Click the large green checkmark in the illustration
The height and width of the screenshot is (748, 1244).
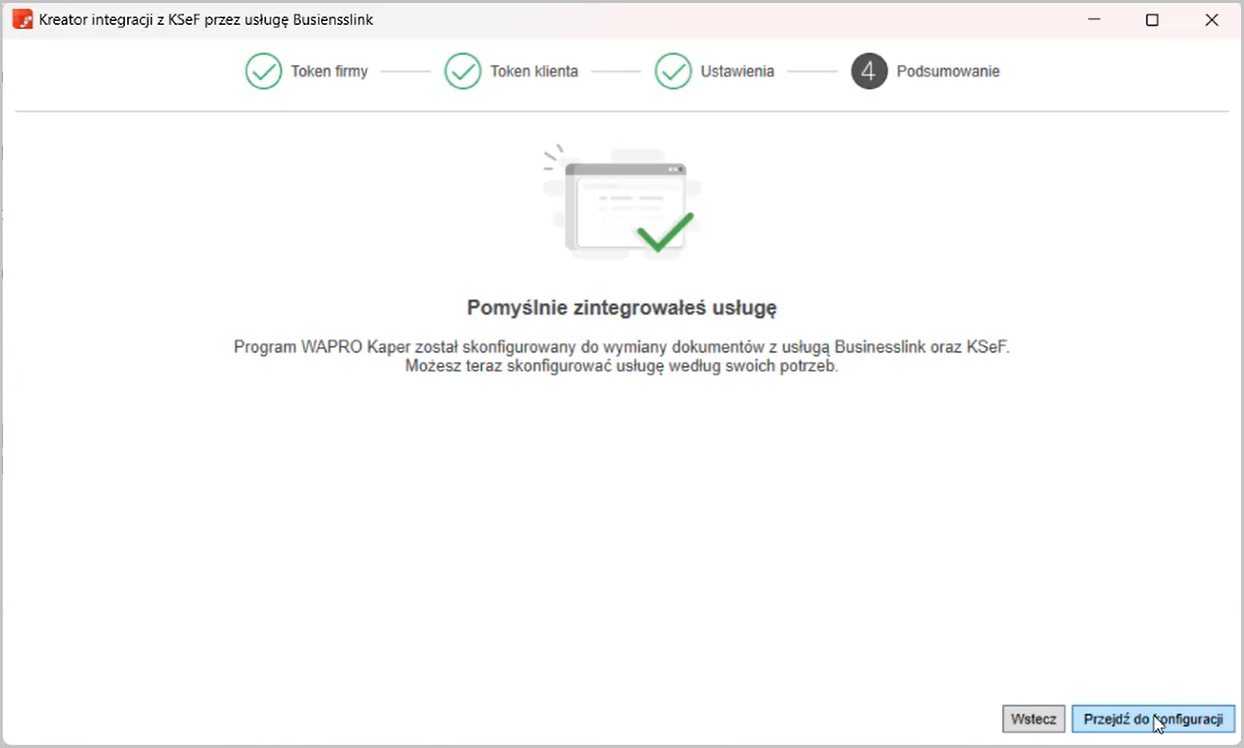point(665,232)
